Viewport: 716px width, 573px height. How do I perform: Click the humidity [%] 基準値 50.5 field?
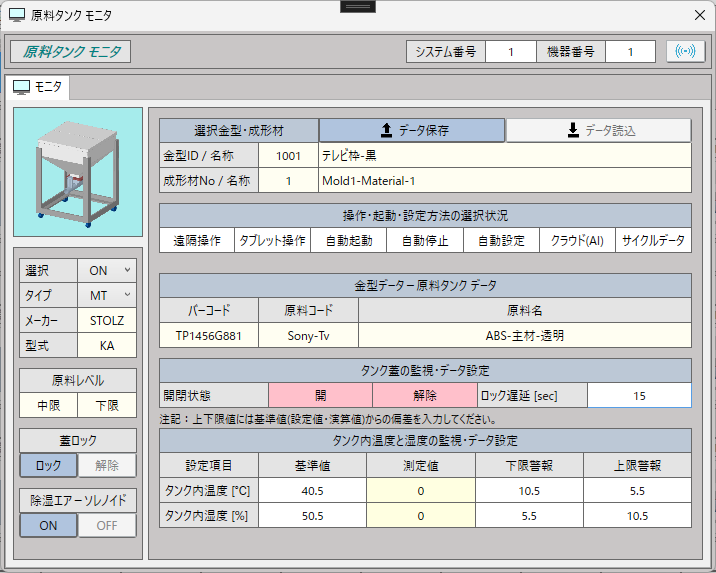coord(312,516)
